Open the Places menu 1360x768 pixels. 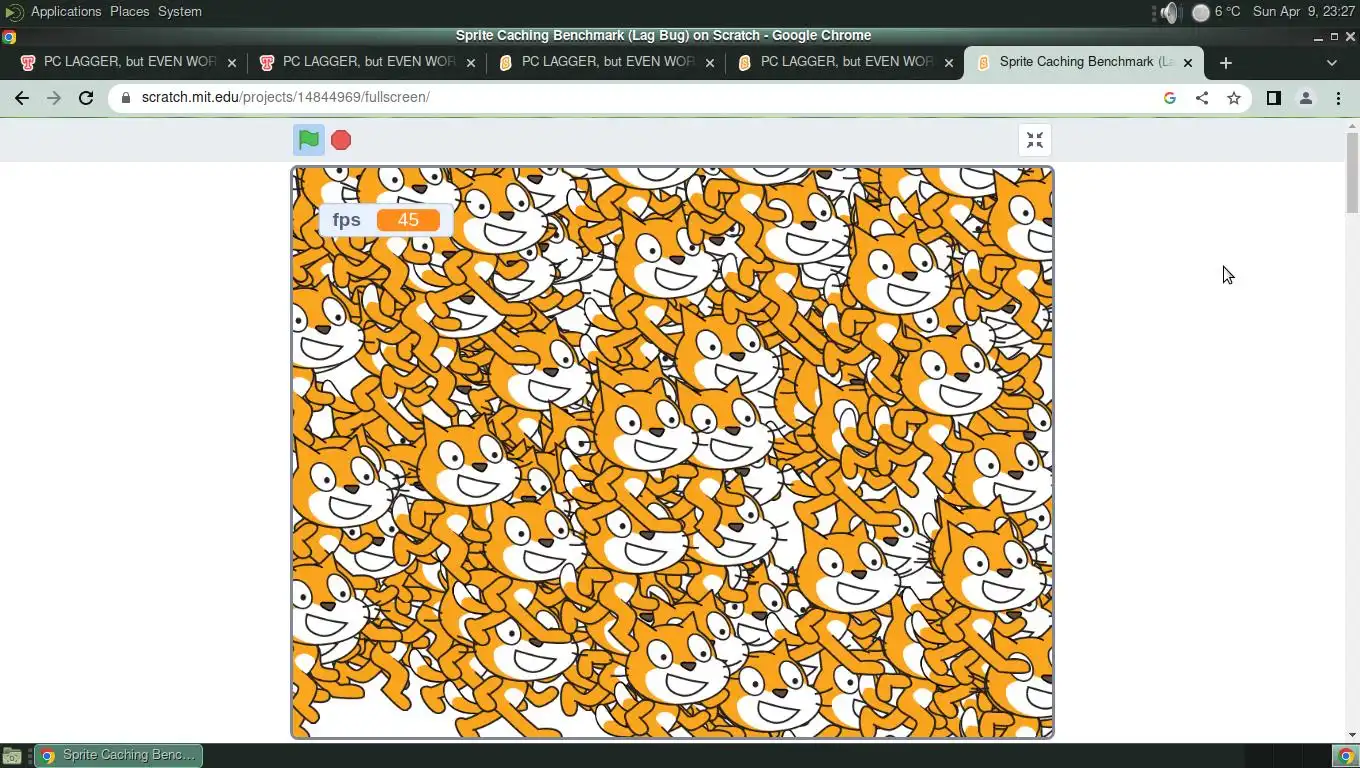[x=129, y=12]
